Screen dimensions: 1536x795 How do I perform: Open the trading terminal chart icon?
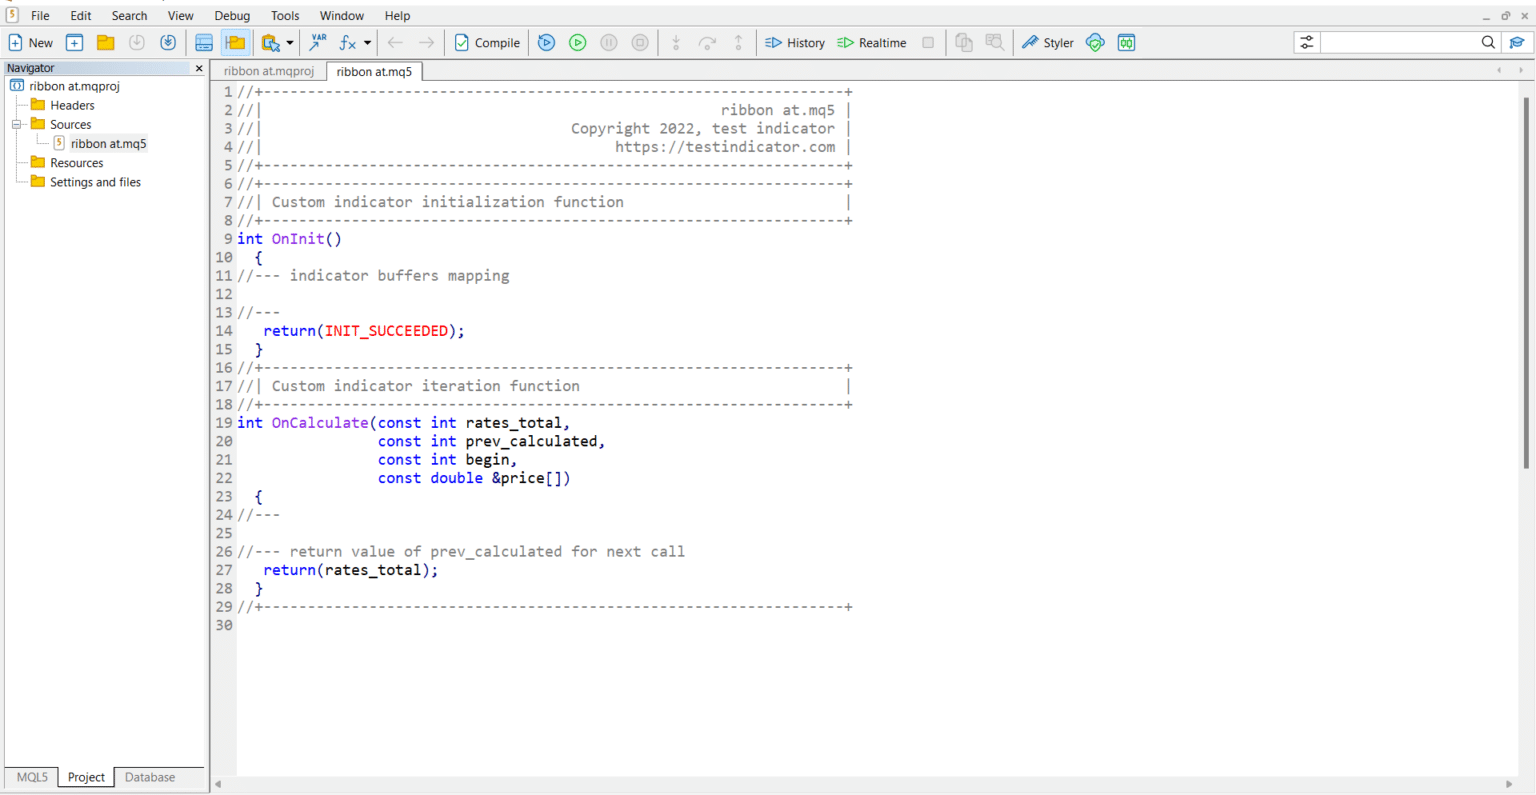click(1126, 43)
